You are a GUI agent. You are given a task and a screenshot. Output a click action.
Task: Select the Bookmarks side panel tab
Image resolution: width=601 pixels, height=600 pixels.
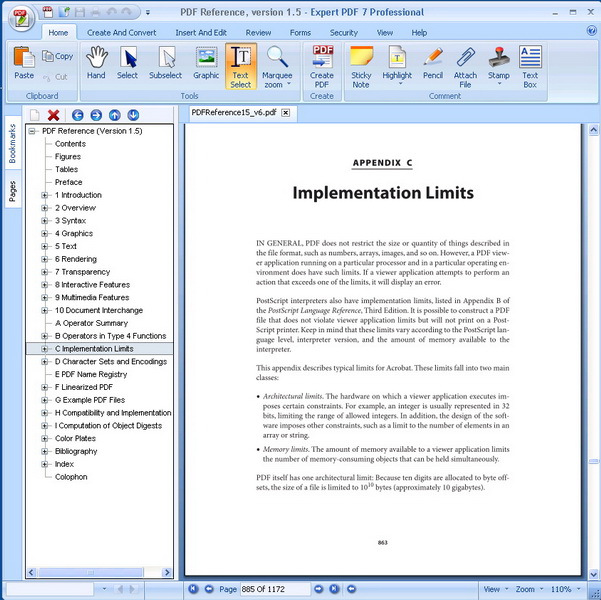pyautogui.click(x=13, y=143)
